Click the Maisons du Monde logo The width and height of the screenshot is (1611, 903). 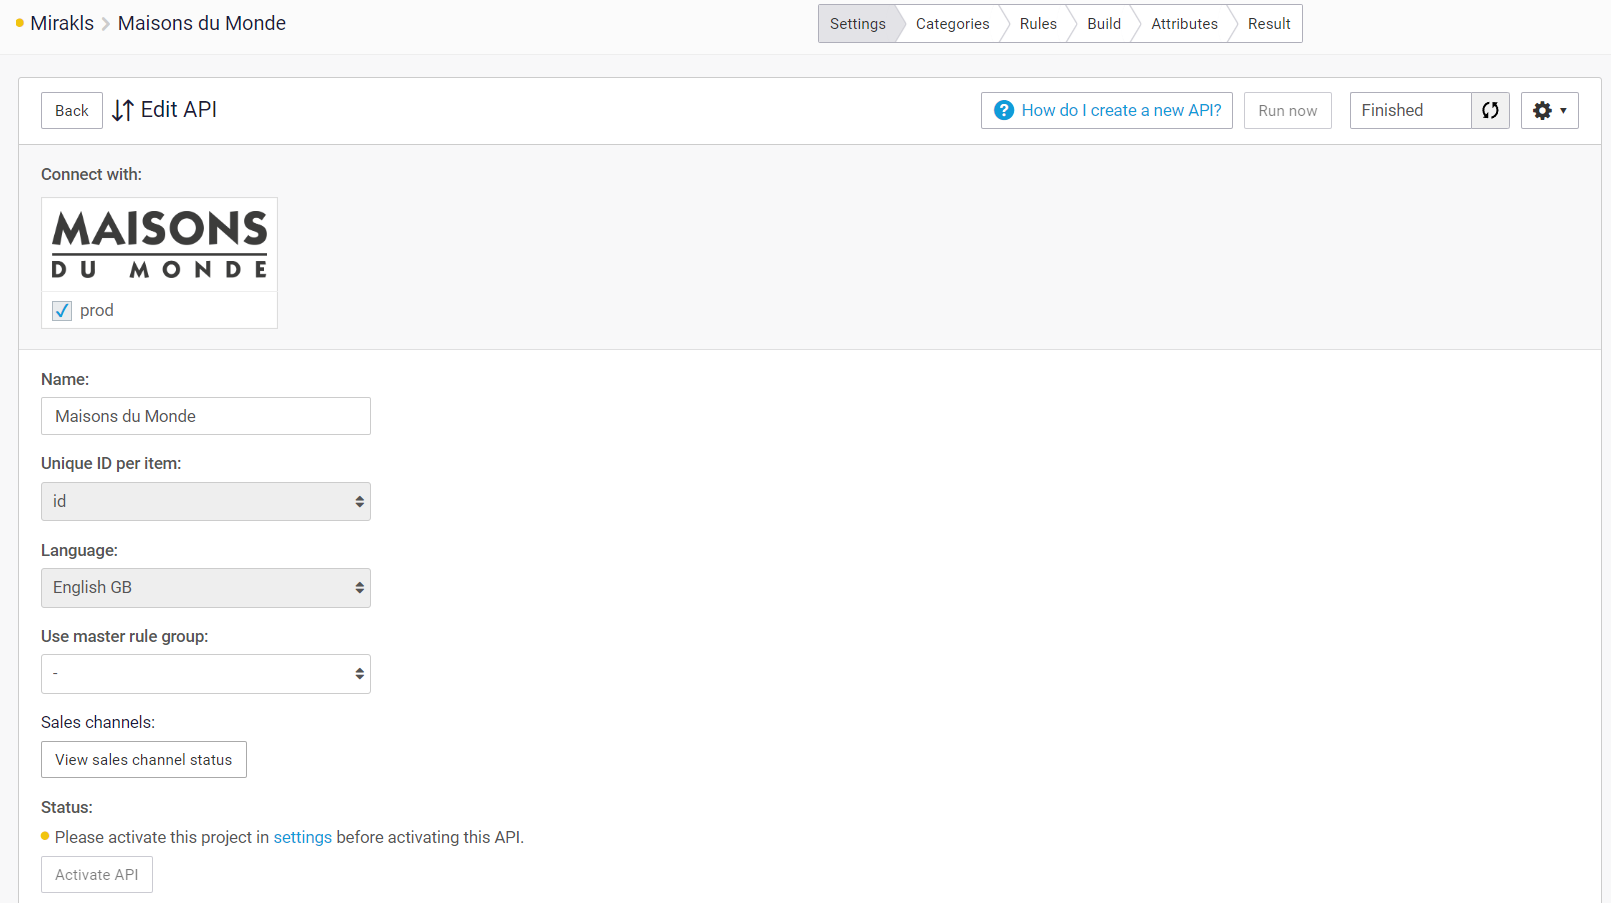160,244
